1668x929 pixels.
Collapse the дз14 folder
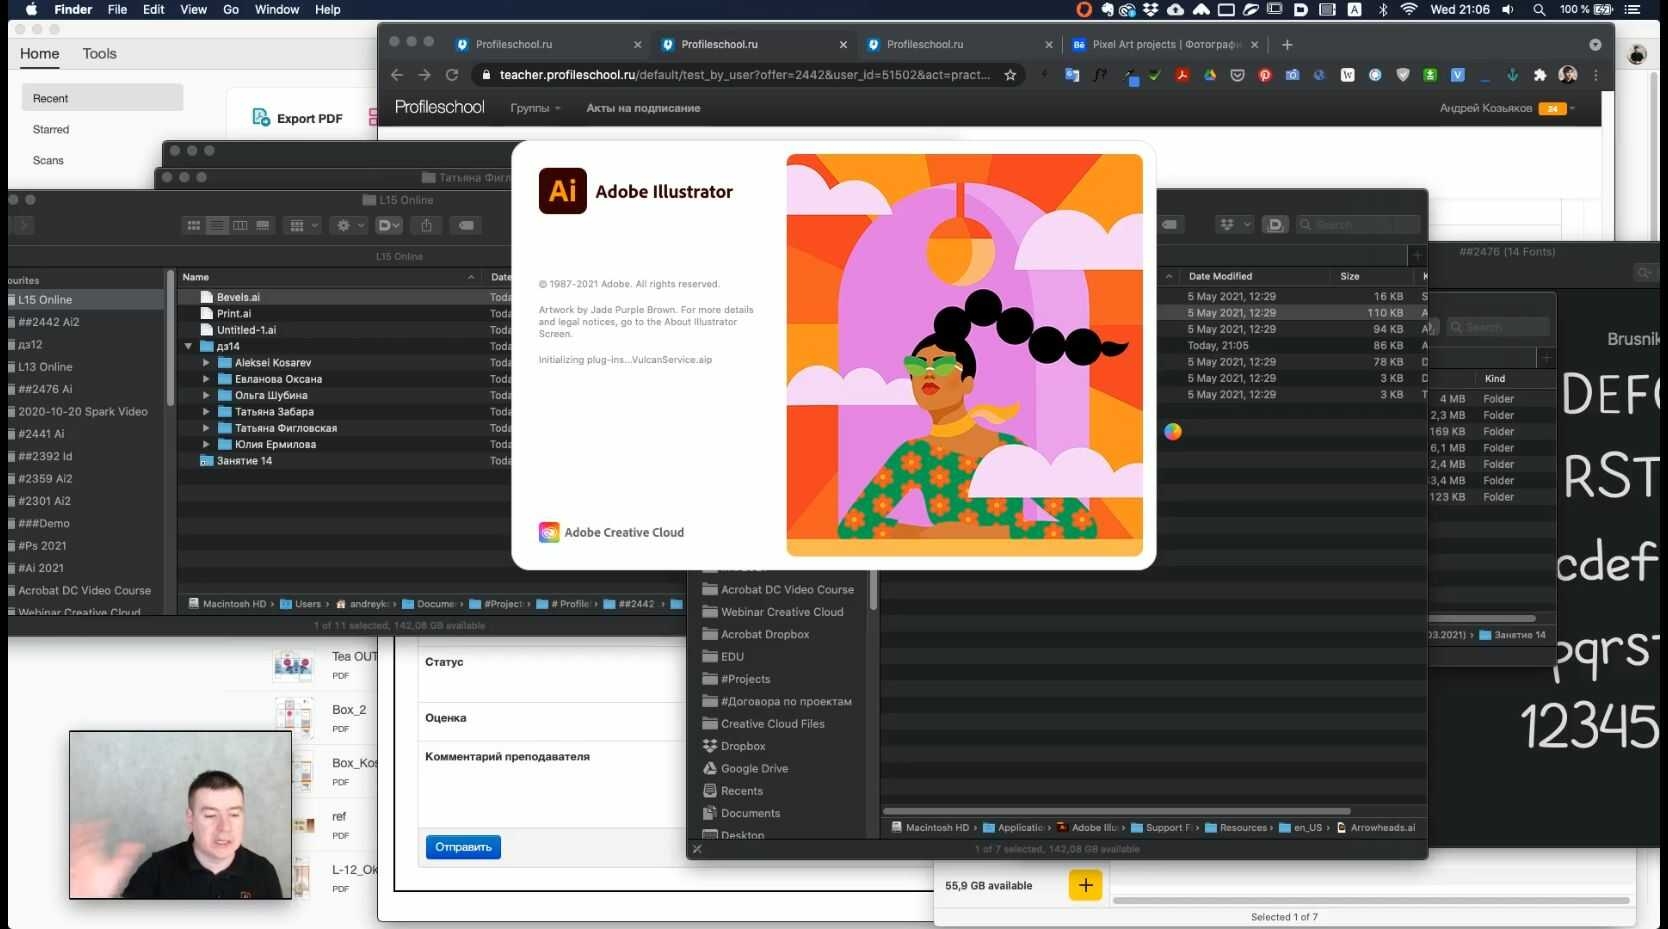[188, 346]
